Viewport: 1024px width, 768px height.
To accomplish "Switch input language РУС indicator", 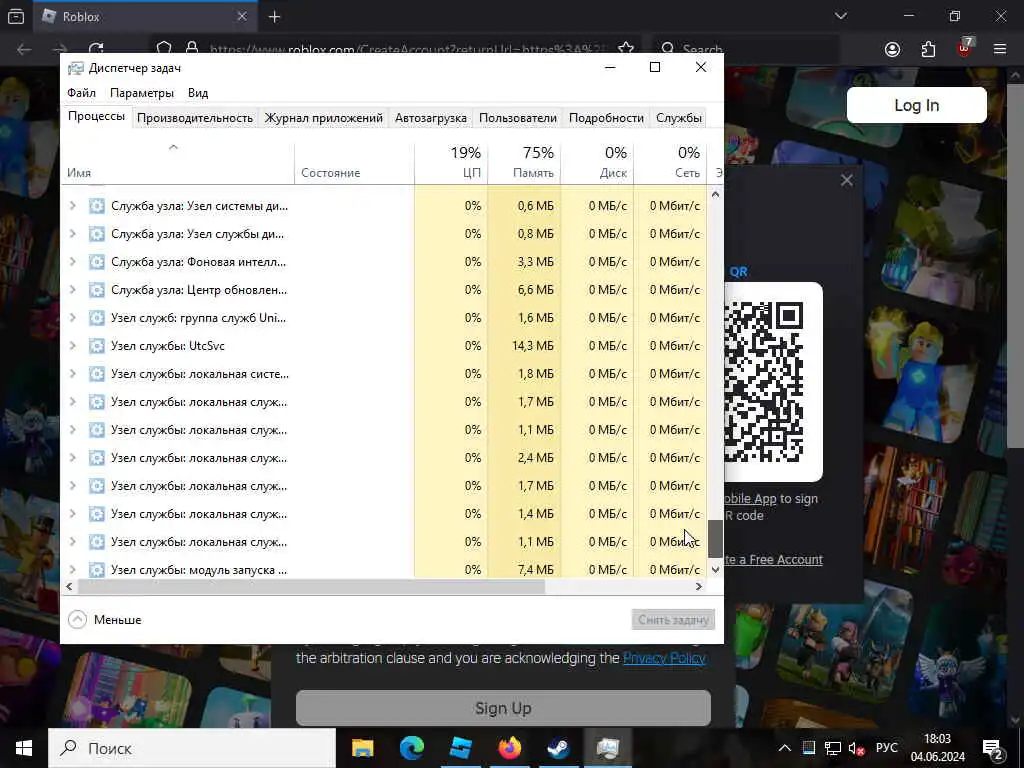I will pyautogui.click(x=886, y=748).
